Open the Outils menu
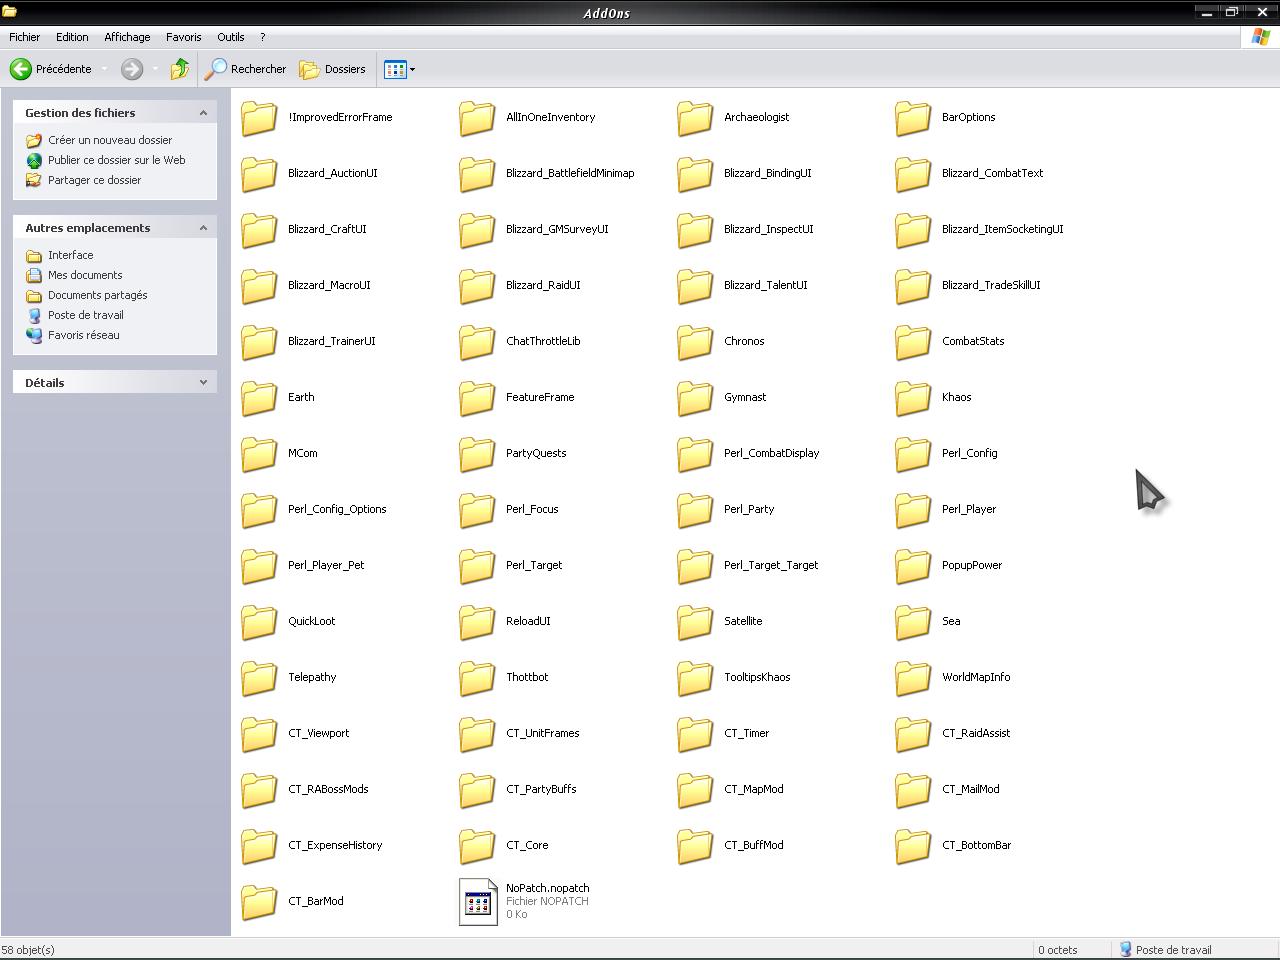This screenshot has height=960, width=1280. click(231, 37)
